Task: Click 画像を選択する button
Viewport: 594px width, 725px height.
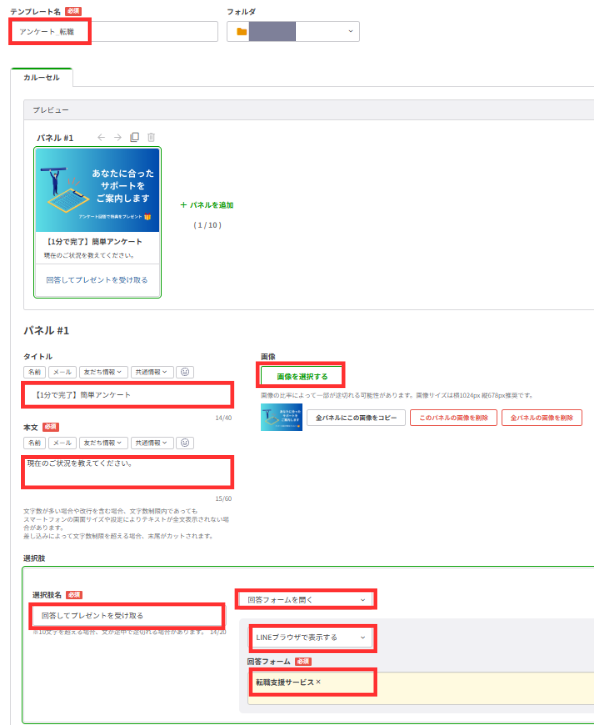Action: coord(302,376)
